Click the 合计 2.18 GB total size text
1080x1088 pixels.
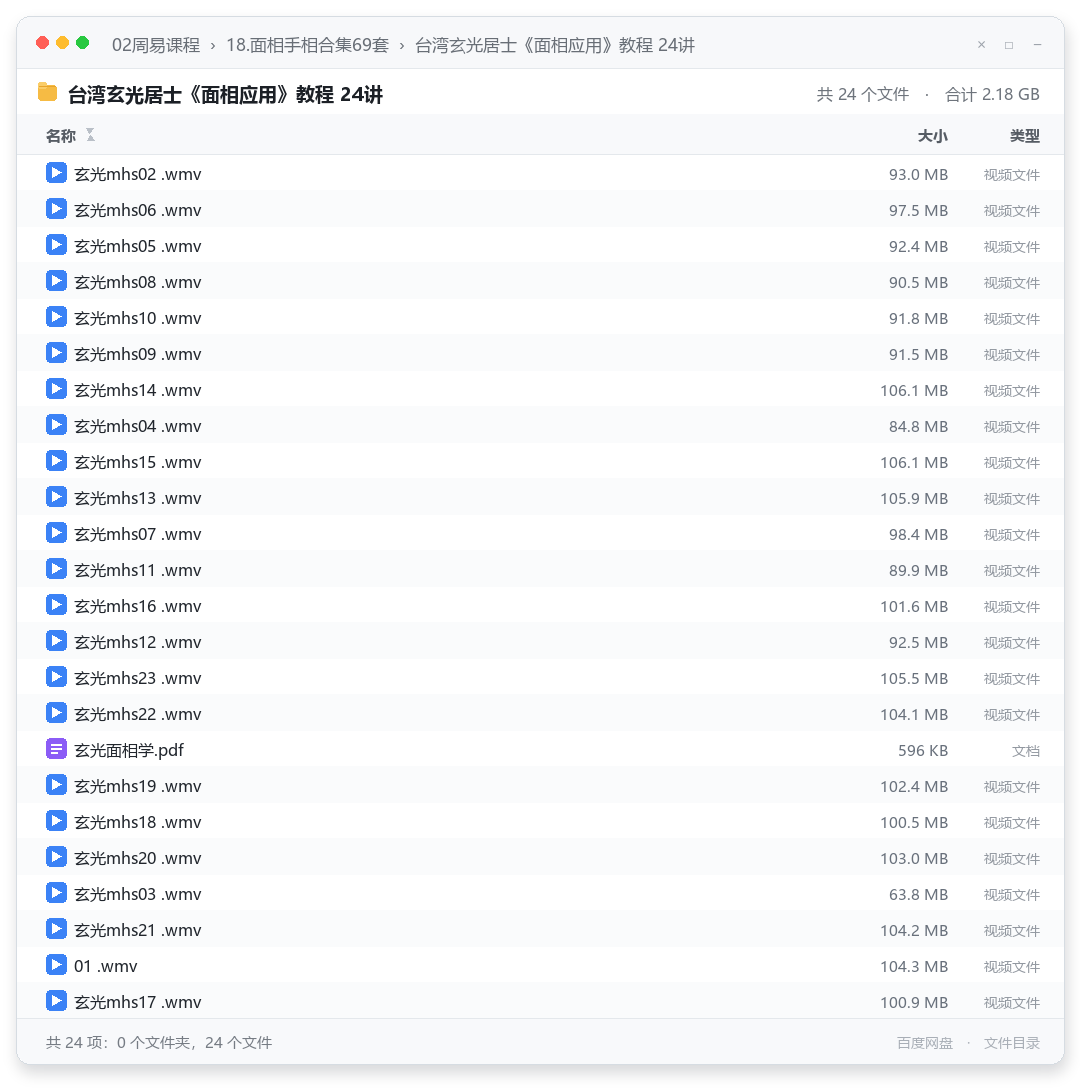tap(992, 94)
